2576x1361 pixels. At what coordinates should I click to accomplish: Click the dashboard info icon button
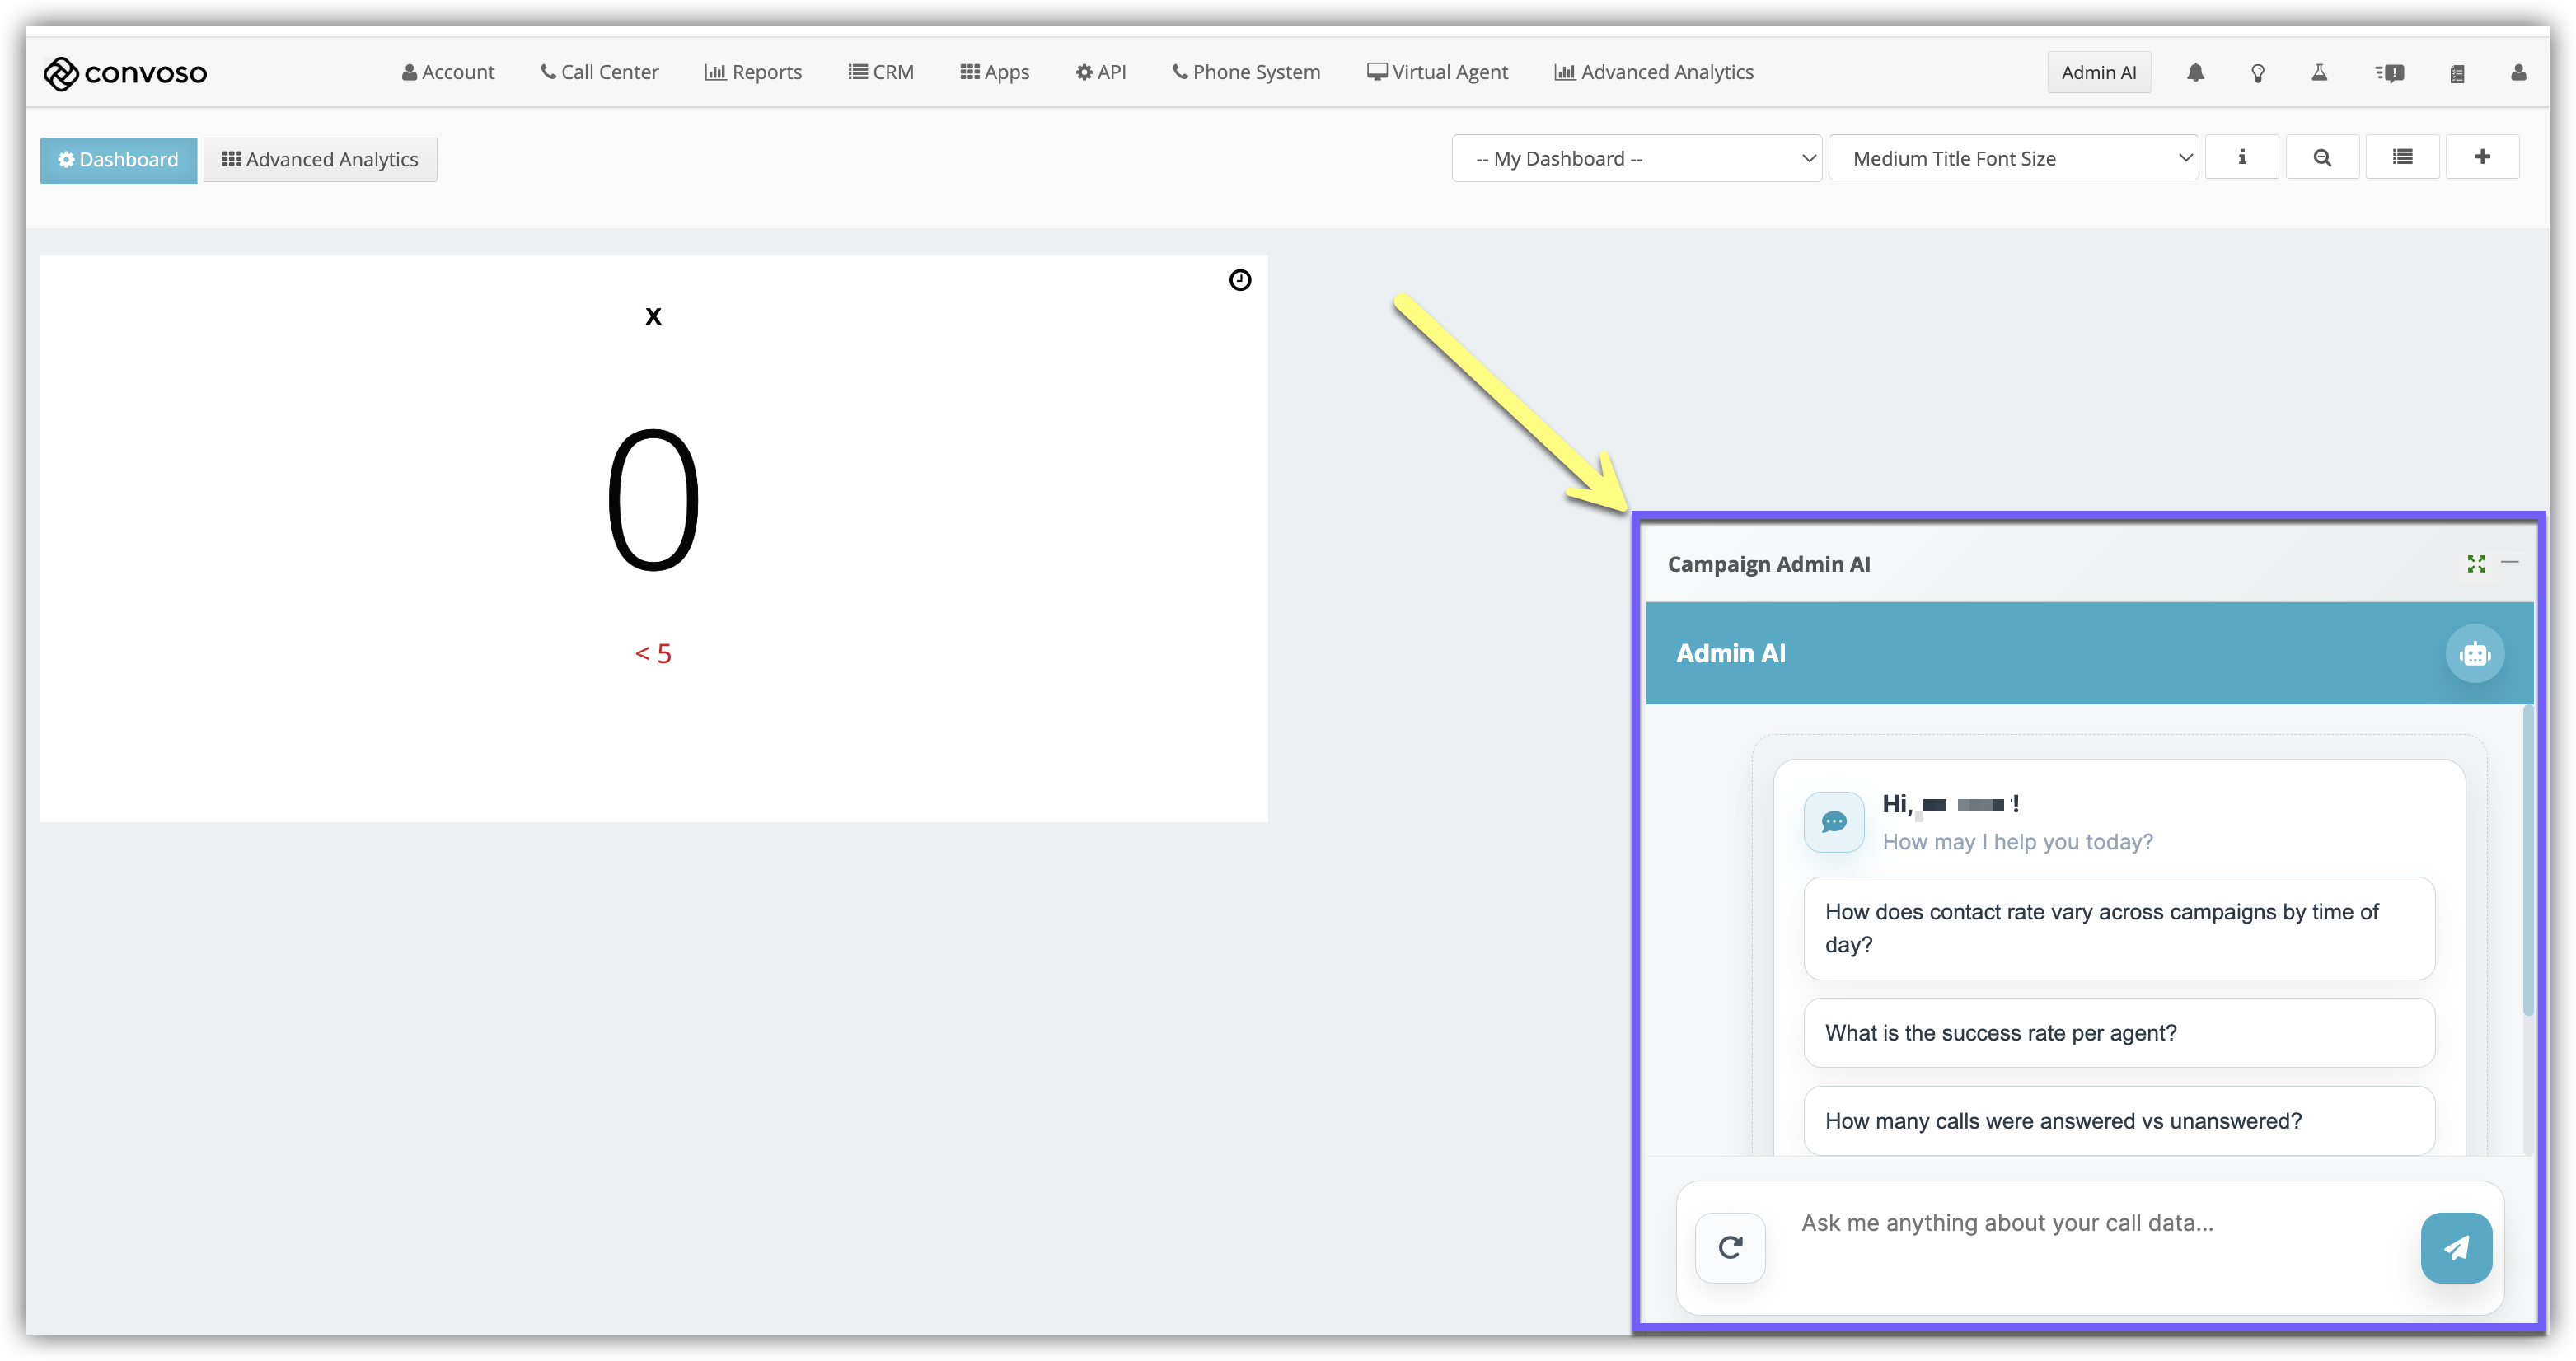pyautogui.click(x=2241, y=158)
